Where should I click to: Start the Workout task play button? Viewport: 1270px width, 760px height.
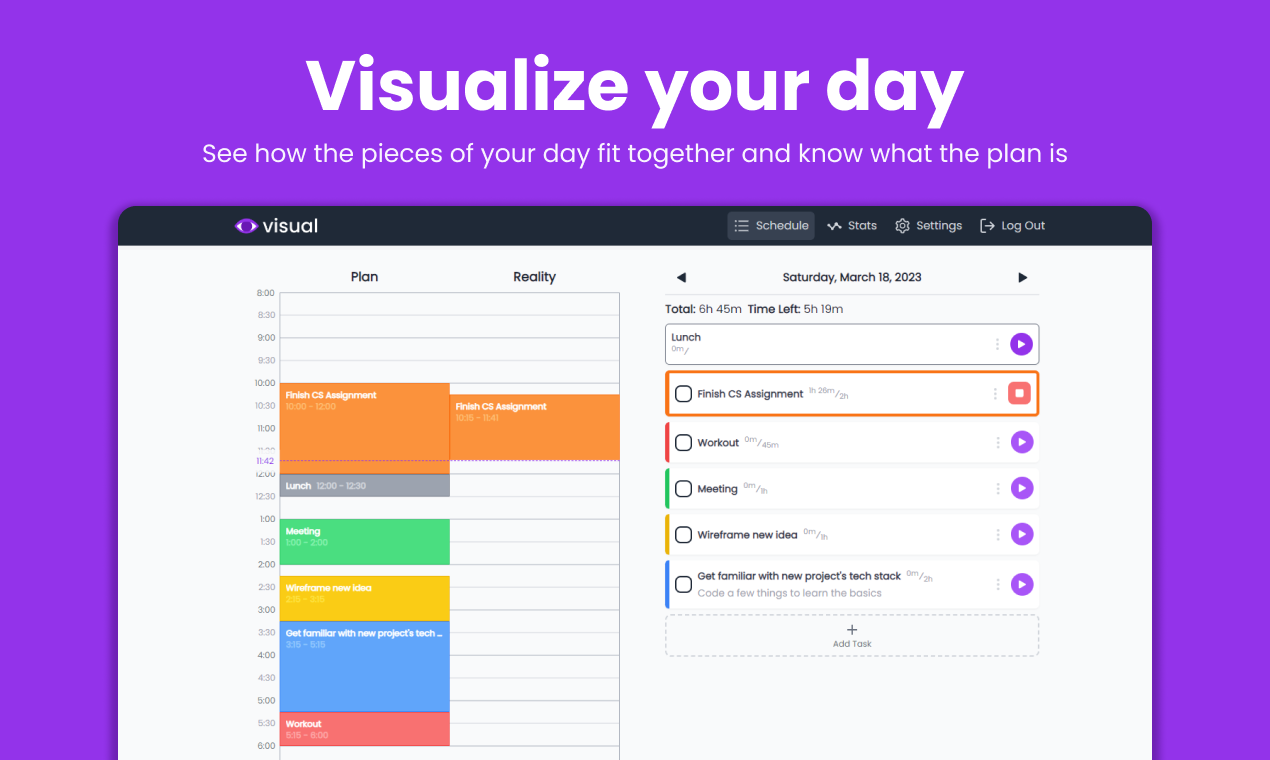click(1021, 442)
